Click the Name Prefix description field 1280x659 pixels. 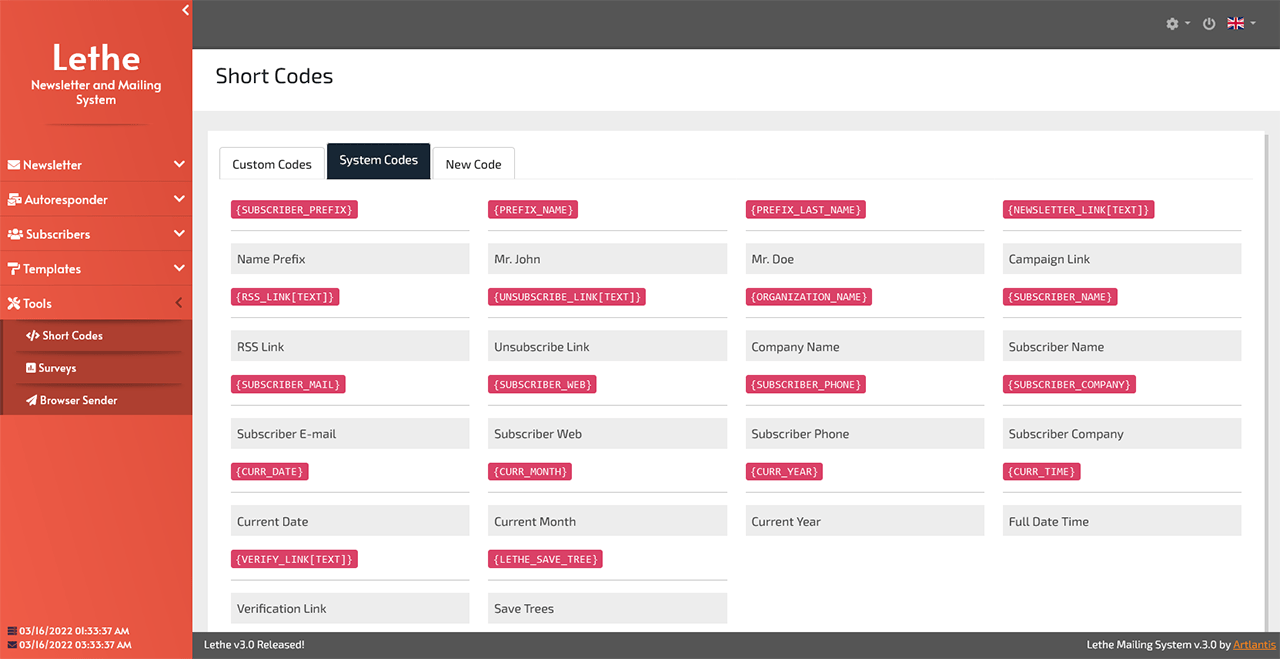point(350,259)
